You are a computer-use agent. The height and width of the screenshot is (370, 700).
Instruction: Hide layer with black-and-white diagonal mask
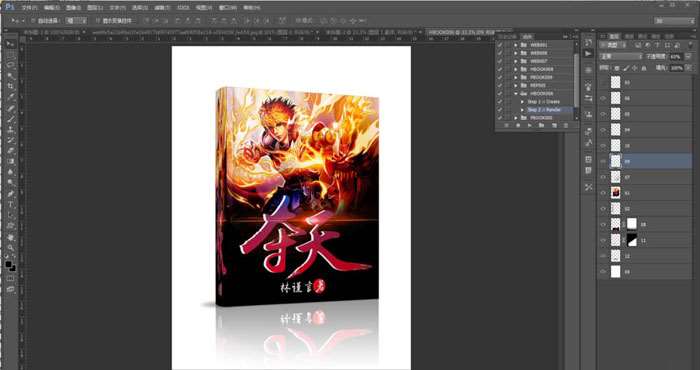click(604, 240)
